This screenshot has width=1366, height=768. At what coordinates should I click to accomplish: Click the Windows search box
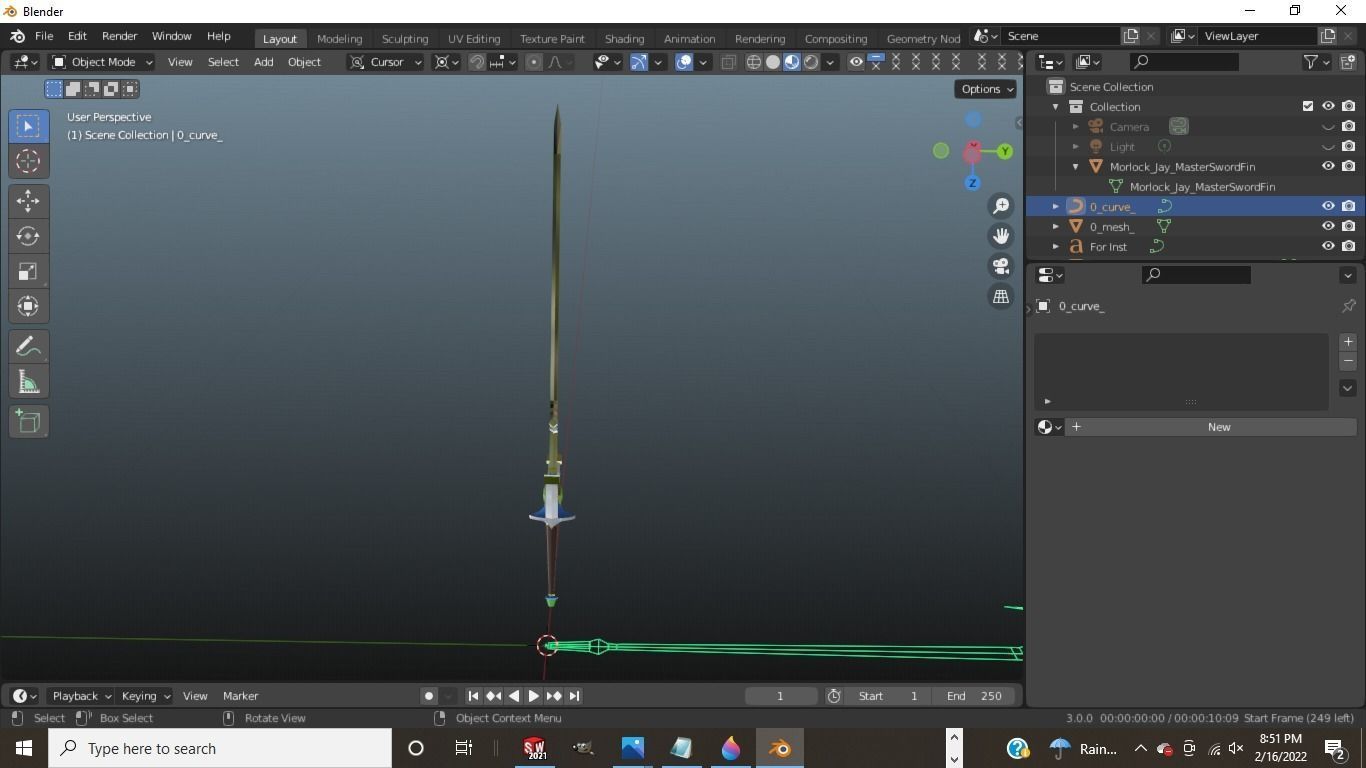point(220,748)
